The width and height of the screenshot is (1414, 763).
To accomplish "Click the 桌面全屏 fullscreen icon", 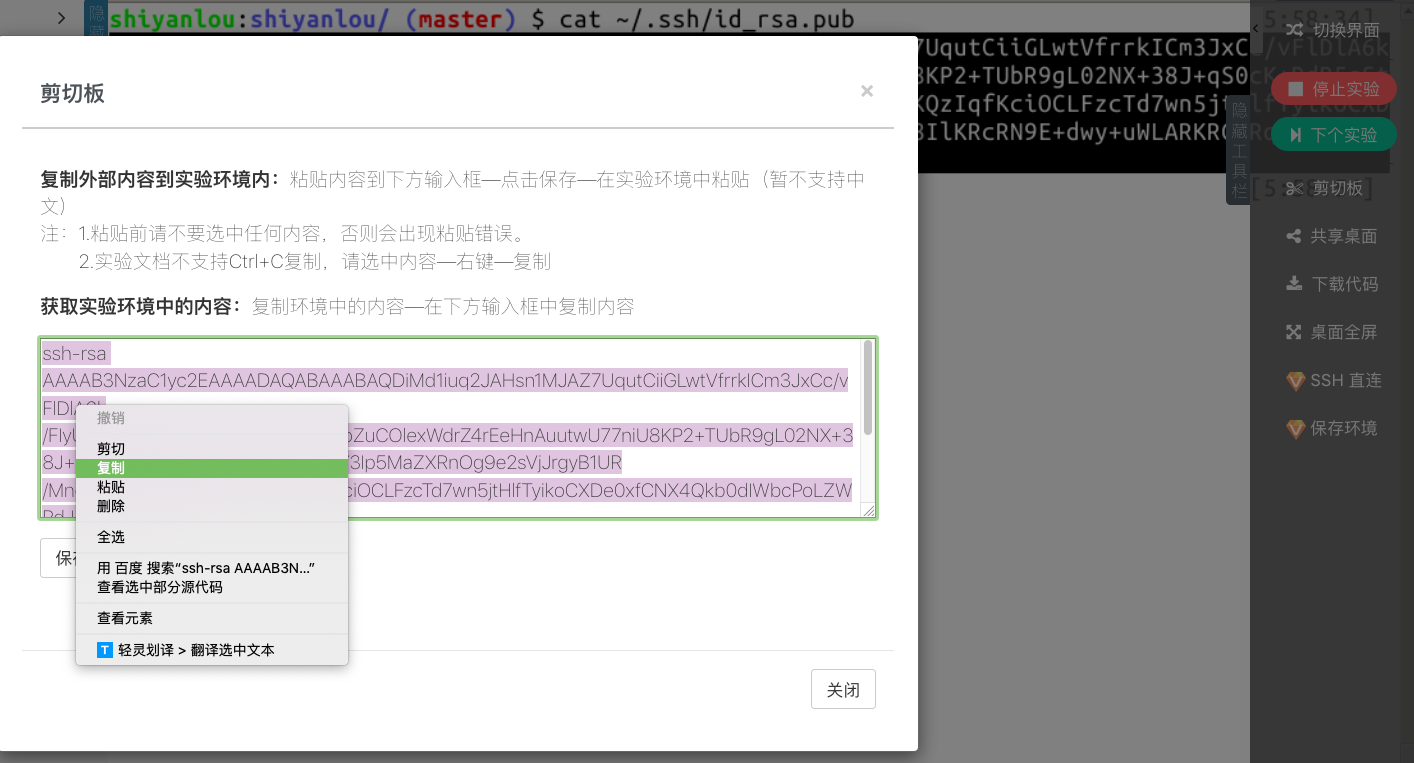I will coord(1294,332).
